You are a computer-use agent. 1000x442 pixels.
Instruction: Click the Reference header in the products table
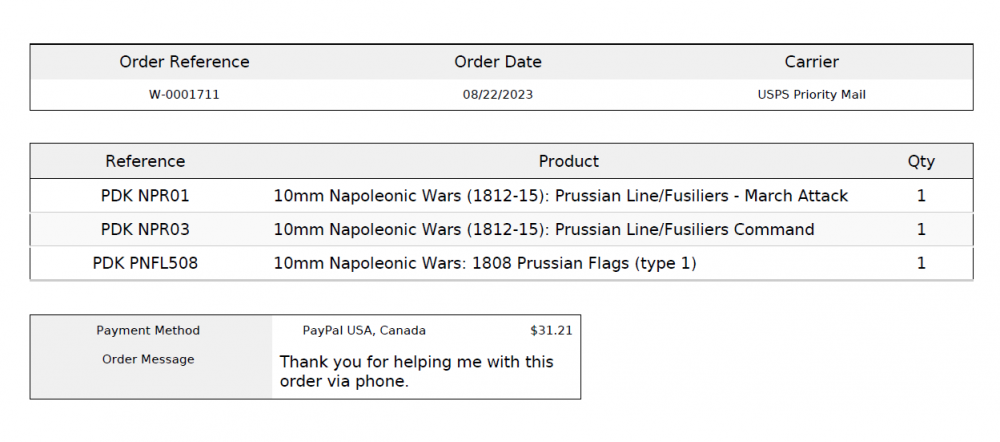point(145,161)
